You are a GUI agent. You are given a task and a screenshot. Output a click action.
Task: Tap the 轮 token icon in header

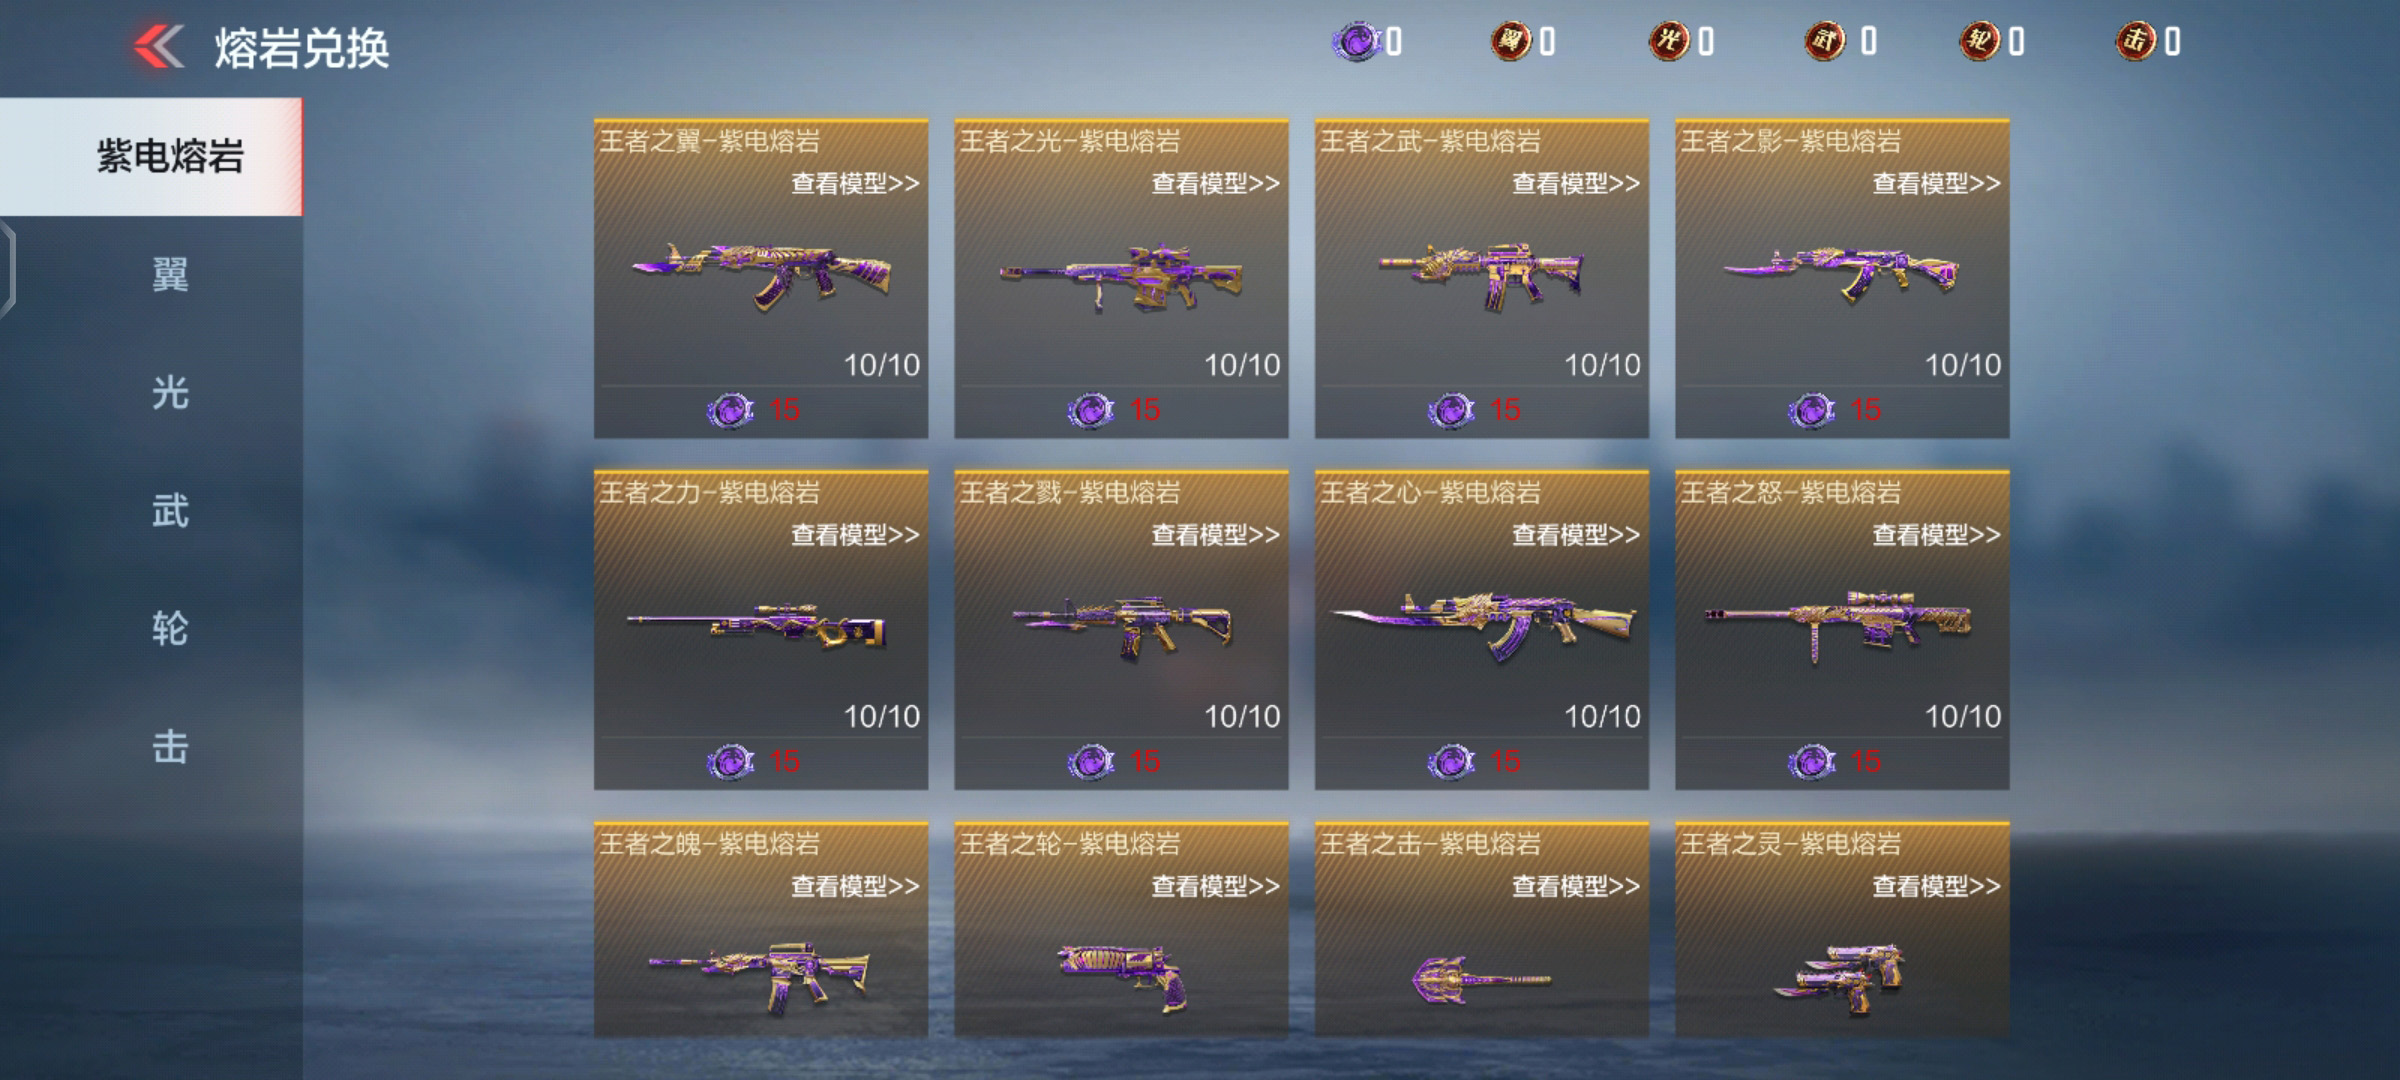(1979, 42)
